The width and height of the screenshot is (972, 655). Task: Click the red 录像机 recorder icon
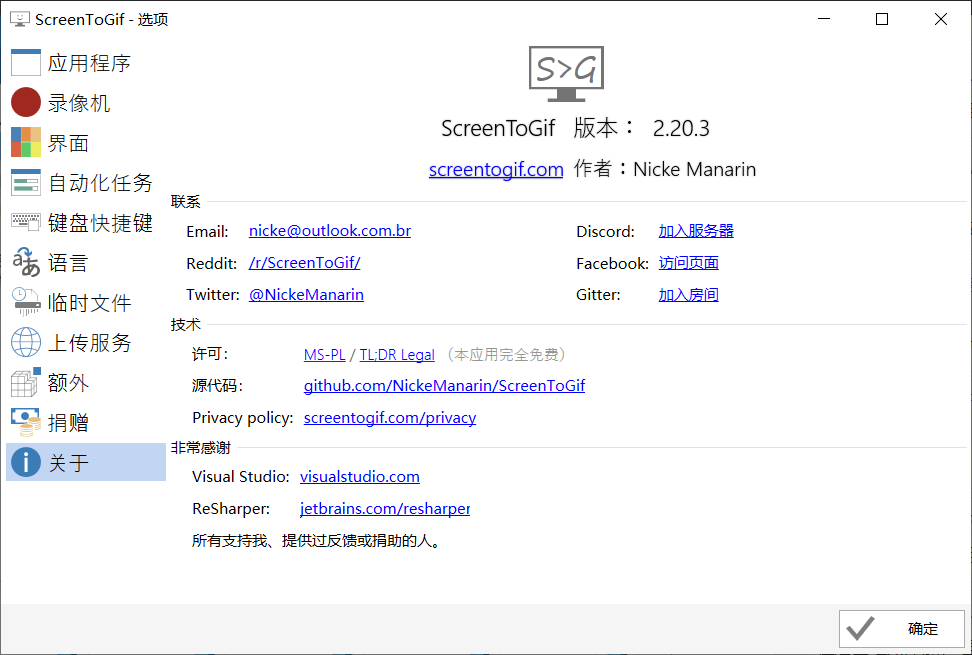point(25,103)
